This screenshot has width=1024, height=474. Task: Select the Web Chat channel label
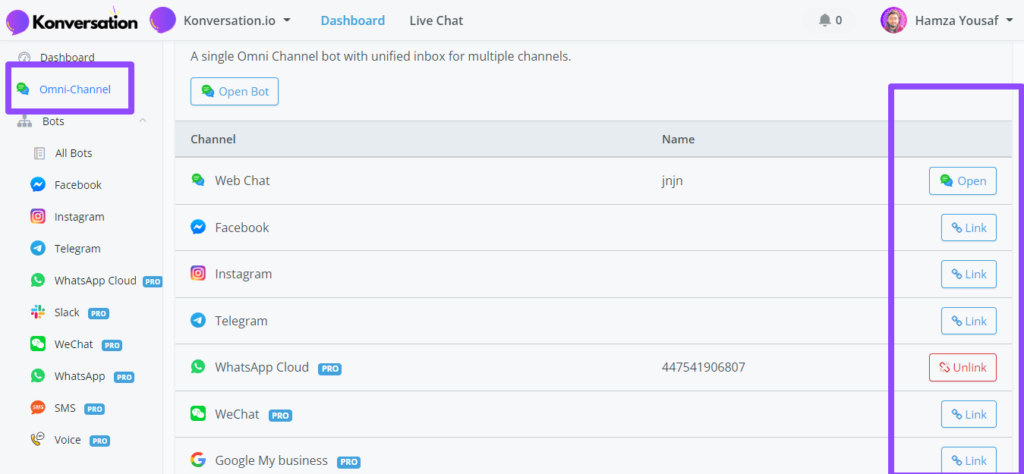[x=242, y=181]
